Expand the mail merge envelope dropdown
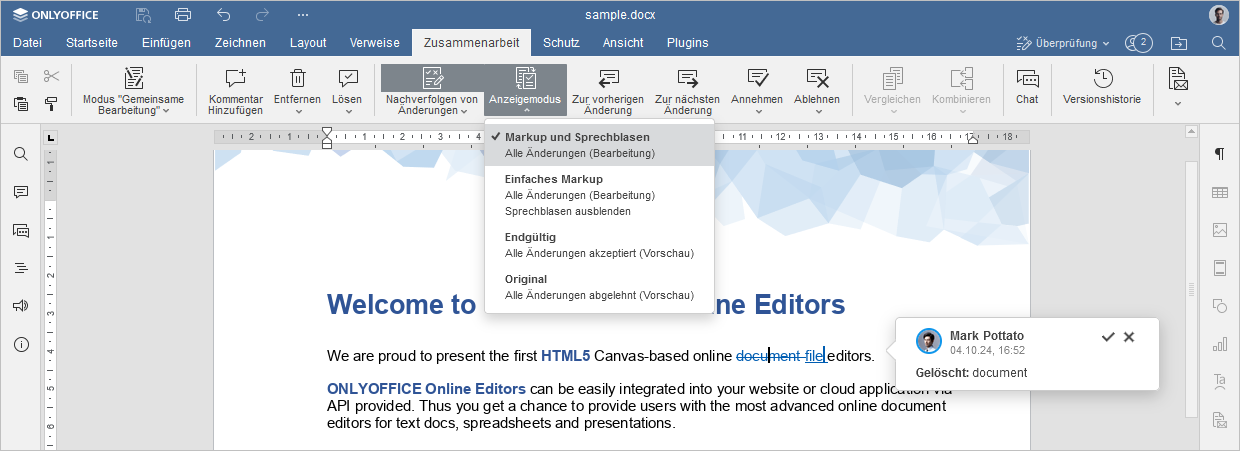Image resolution: width=1240 pixels, height=451 pixels. pos(1178,103)
